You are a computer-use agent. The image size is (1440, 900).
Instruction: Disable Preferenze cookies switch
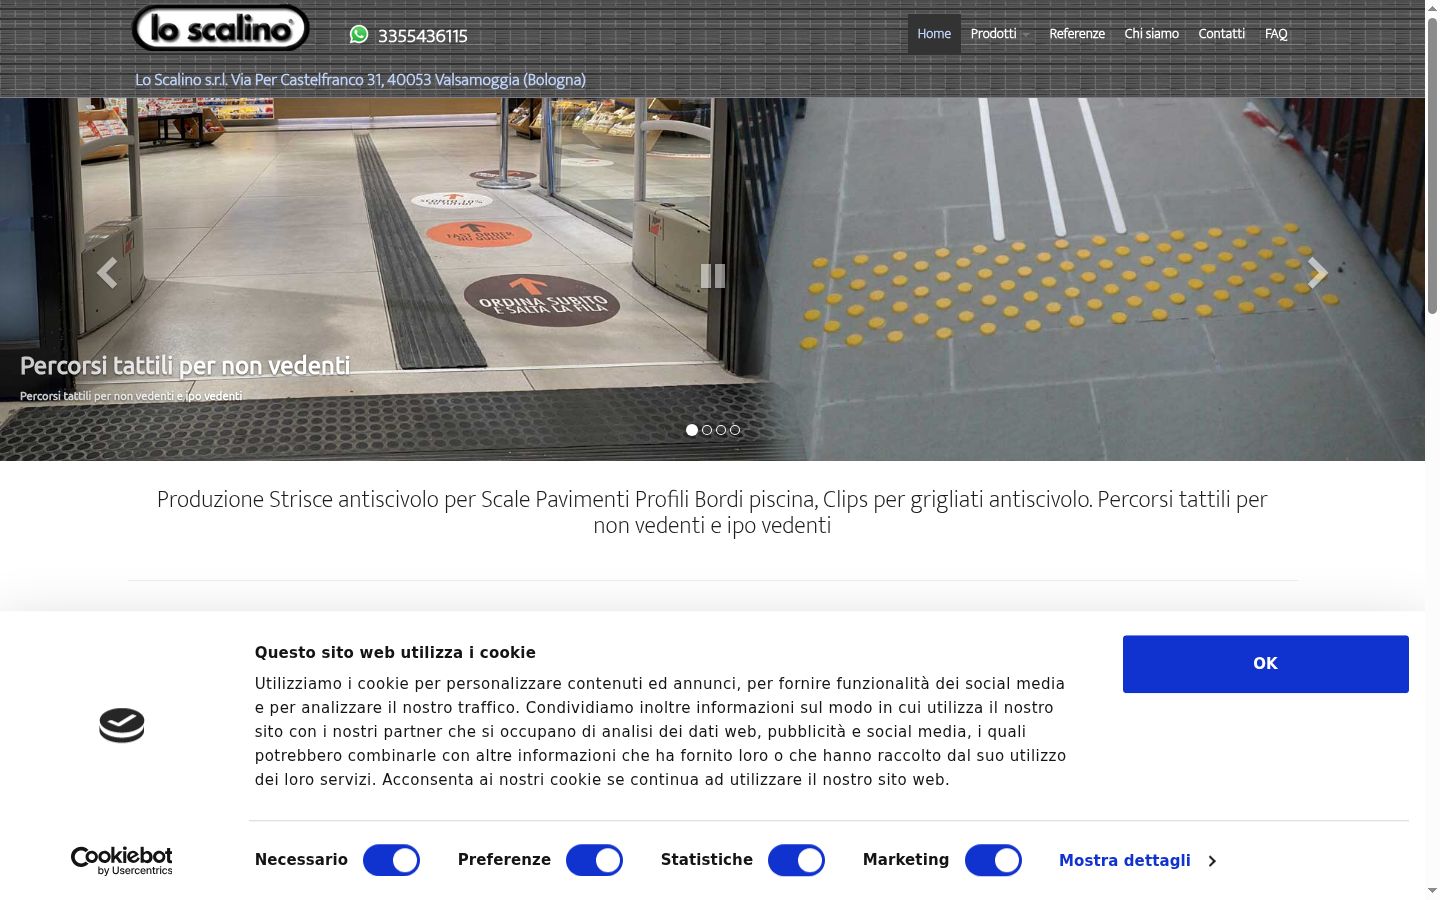(594, 860)
